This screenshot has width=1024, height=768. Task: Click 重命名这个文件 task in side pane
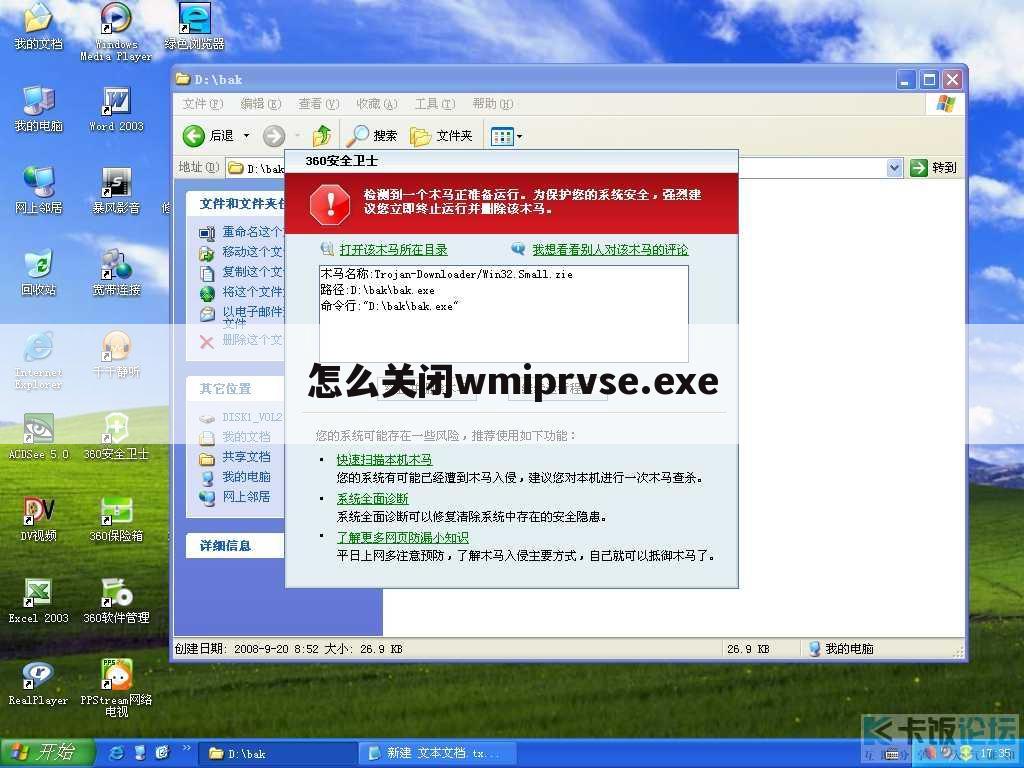click(242, 232)
